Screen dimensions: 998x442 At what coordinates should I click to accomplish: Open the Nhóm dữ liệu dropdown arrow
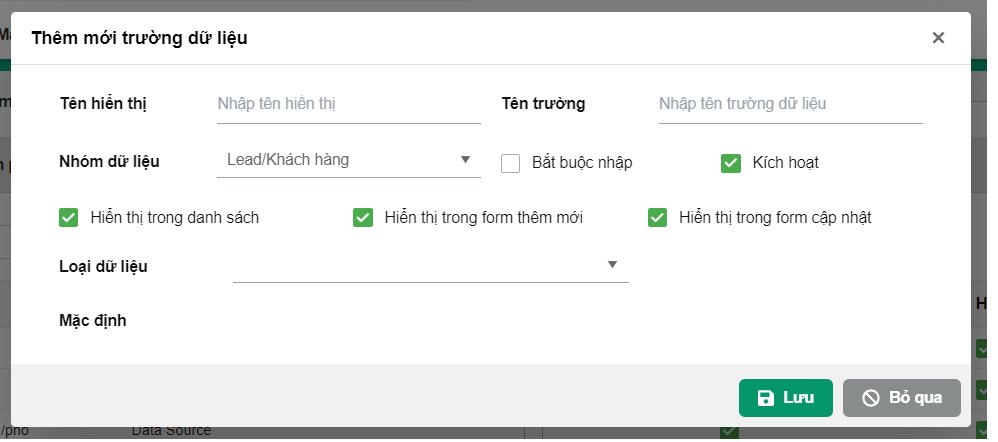(465, 159)
